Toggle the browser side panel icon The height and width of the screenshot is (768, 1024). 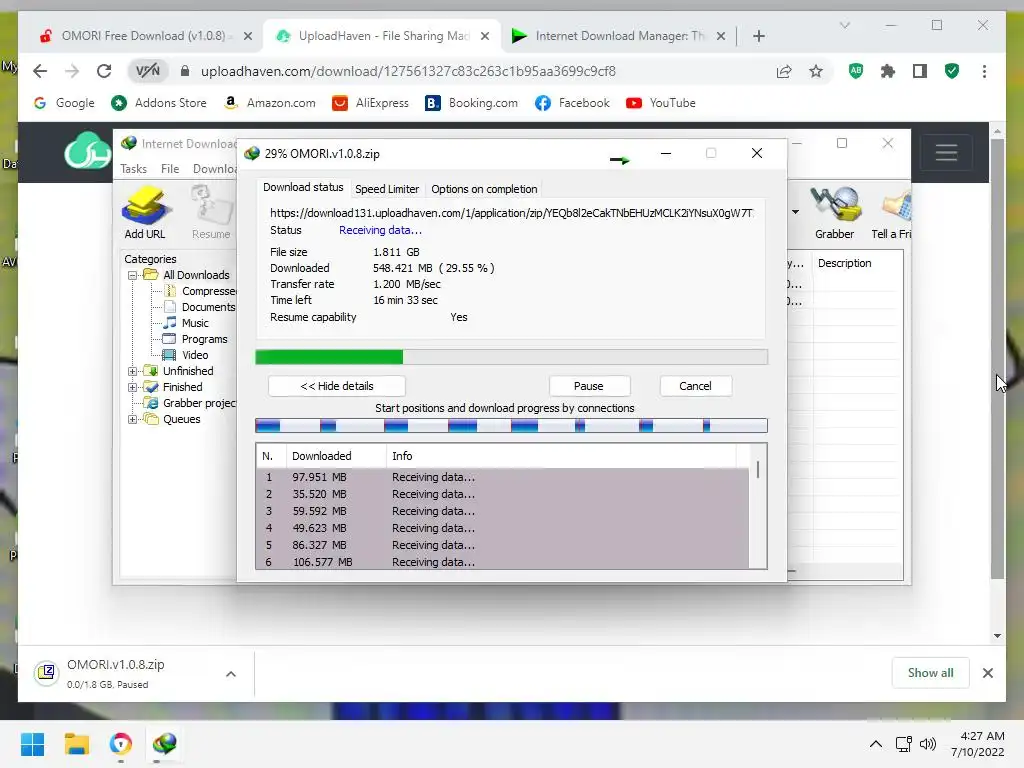(920, 71)
